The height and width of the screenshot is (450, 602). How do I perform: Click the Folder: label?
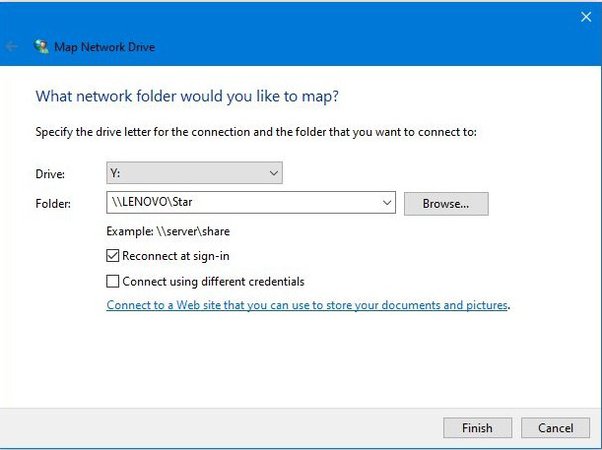coord(53,204)
